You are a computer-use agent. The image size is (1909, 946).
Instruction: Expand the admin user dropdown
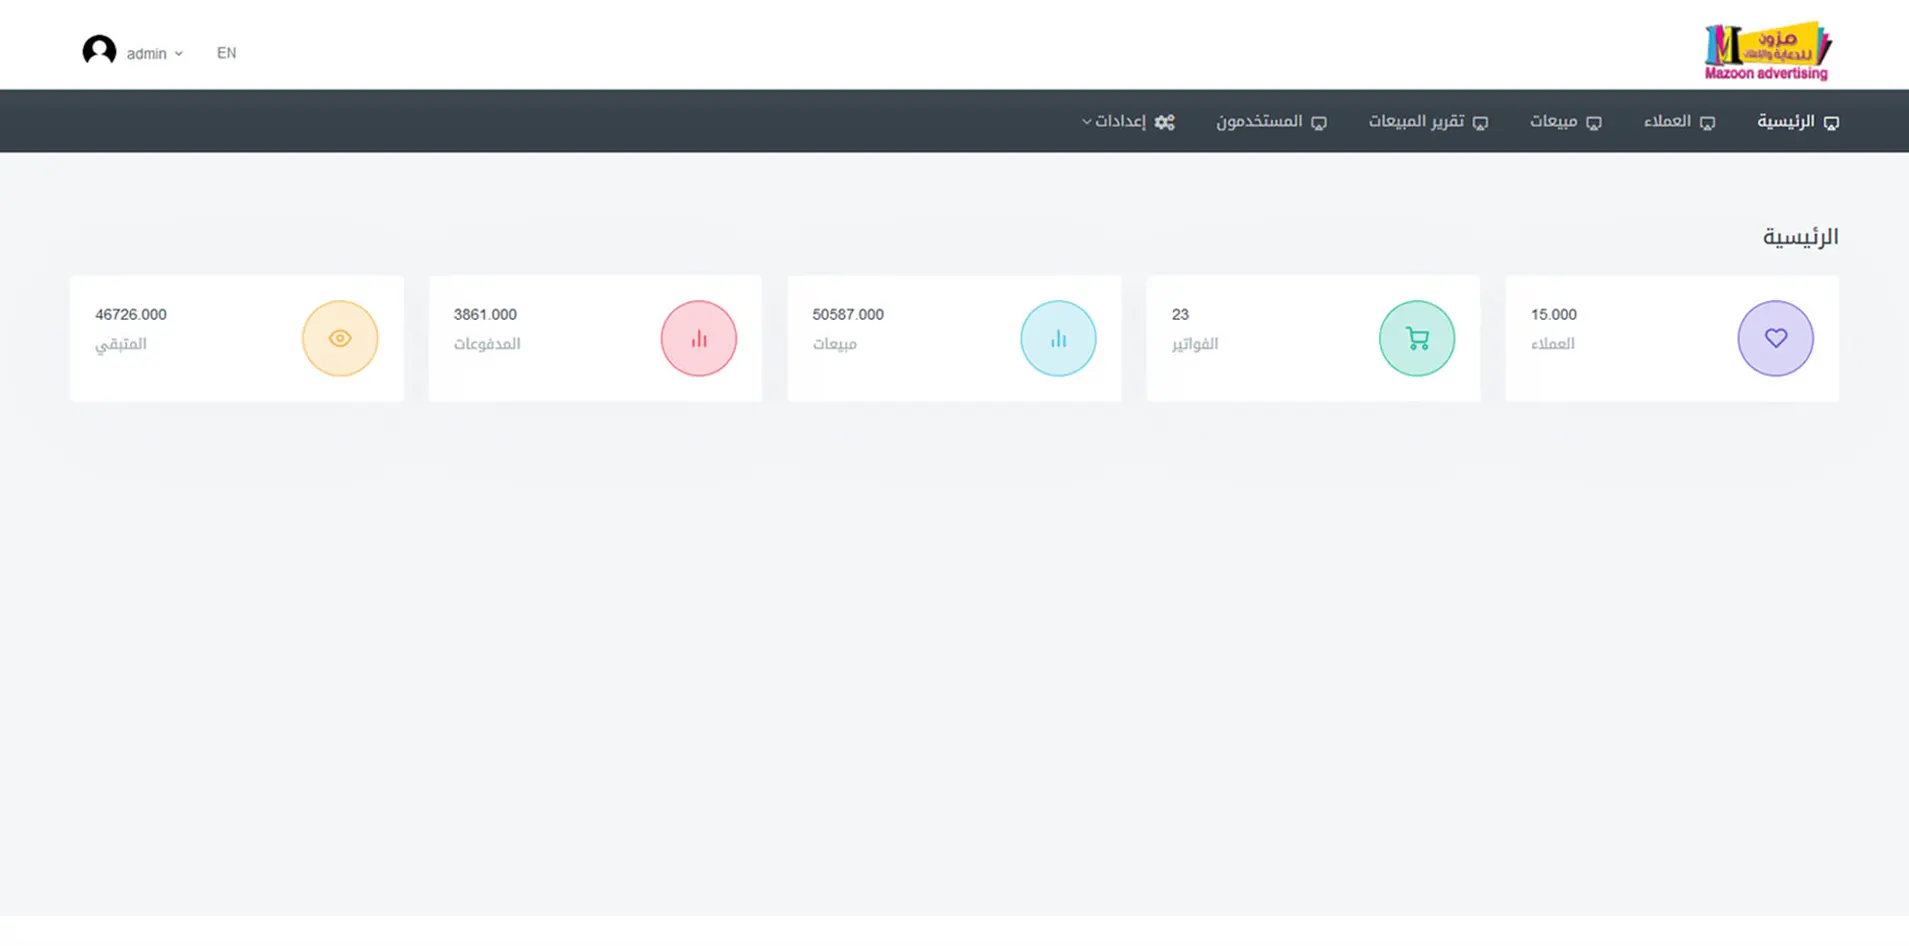pos(154,54)
